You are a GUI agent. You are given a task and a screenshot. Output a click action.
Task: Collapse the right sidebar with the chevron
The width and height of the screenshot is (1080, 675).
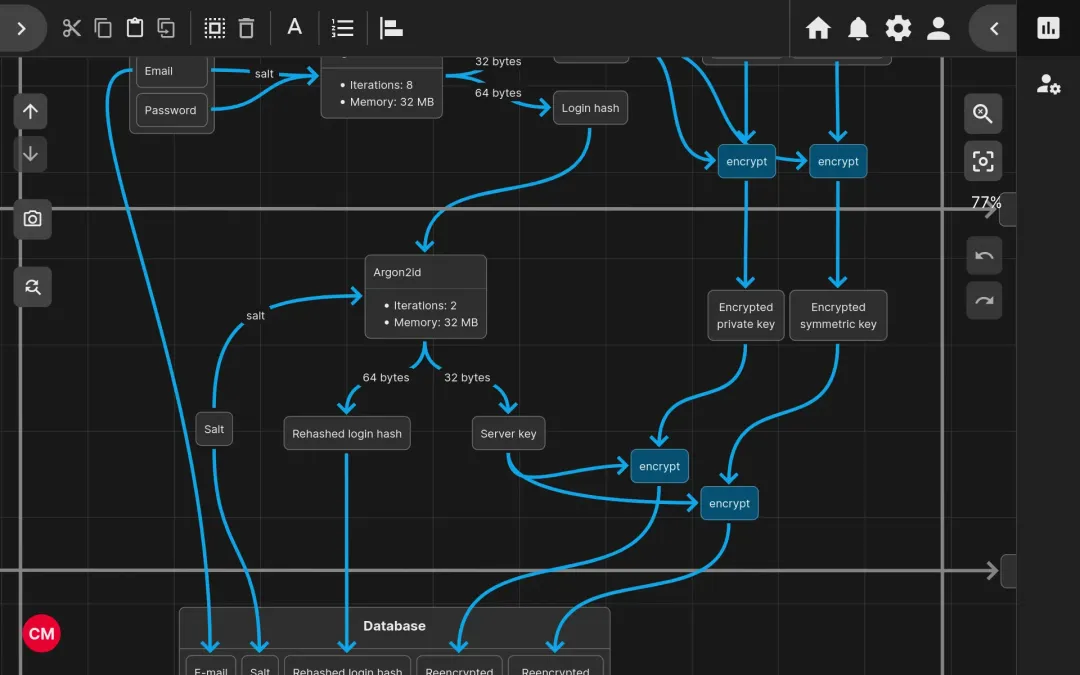pyautogui.click(x=994, y=28)
